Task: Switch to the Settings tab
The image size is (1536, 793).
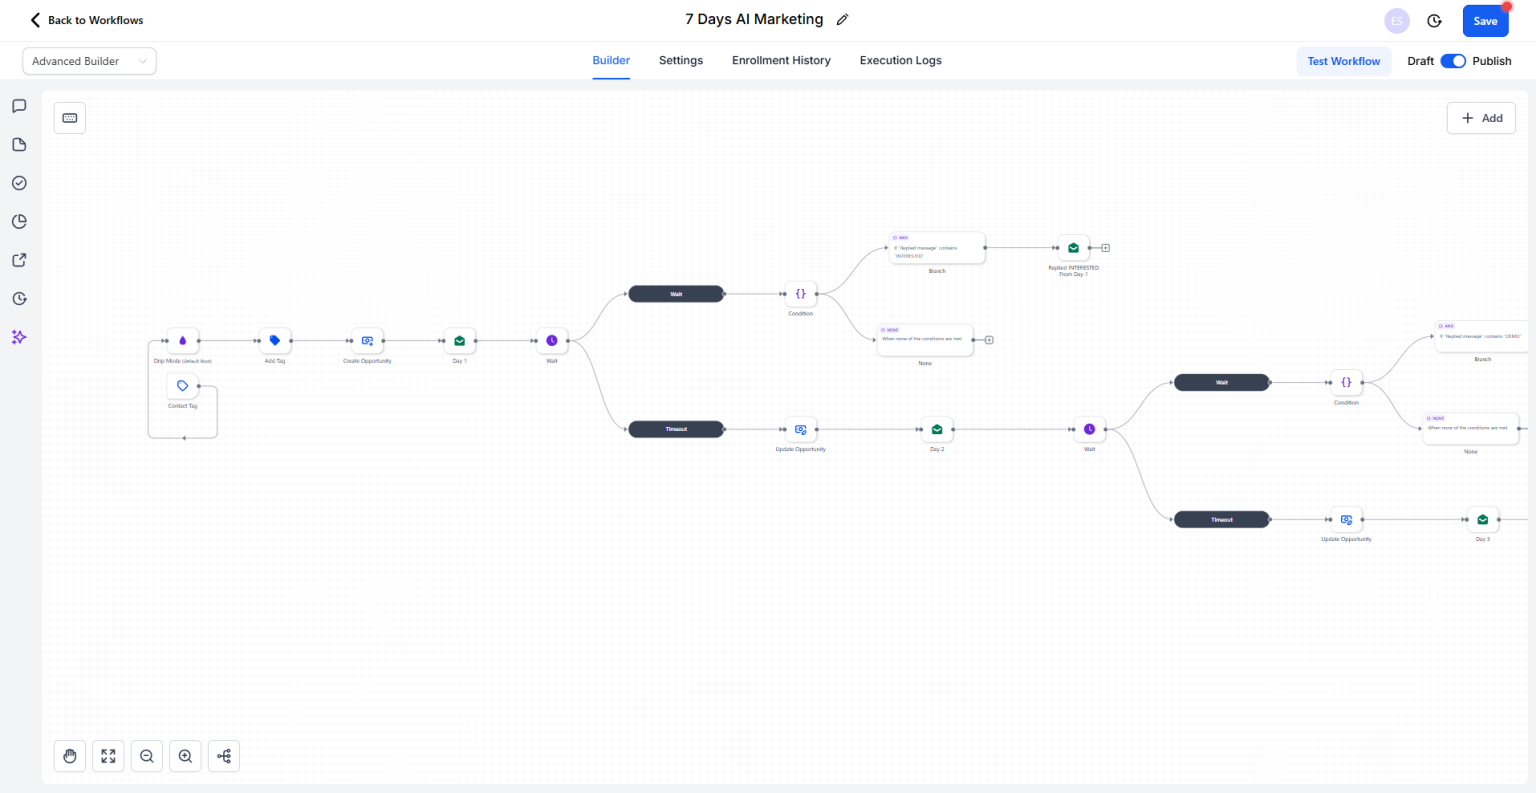Action: (681, 60)
